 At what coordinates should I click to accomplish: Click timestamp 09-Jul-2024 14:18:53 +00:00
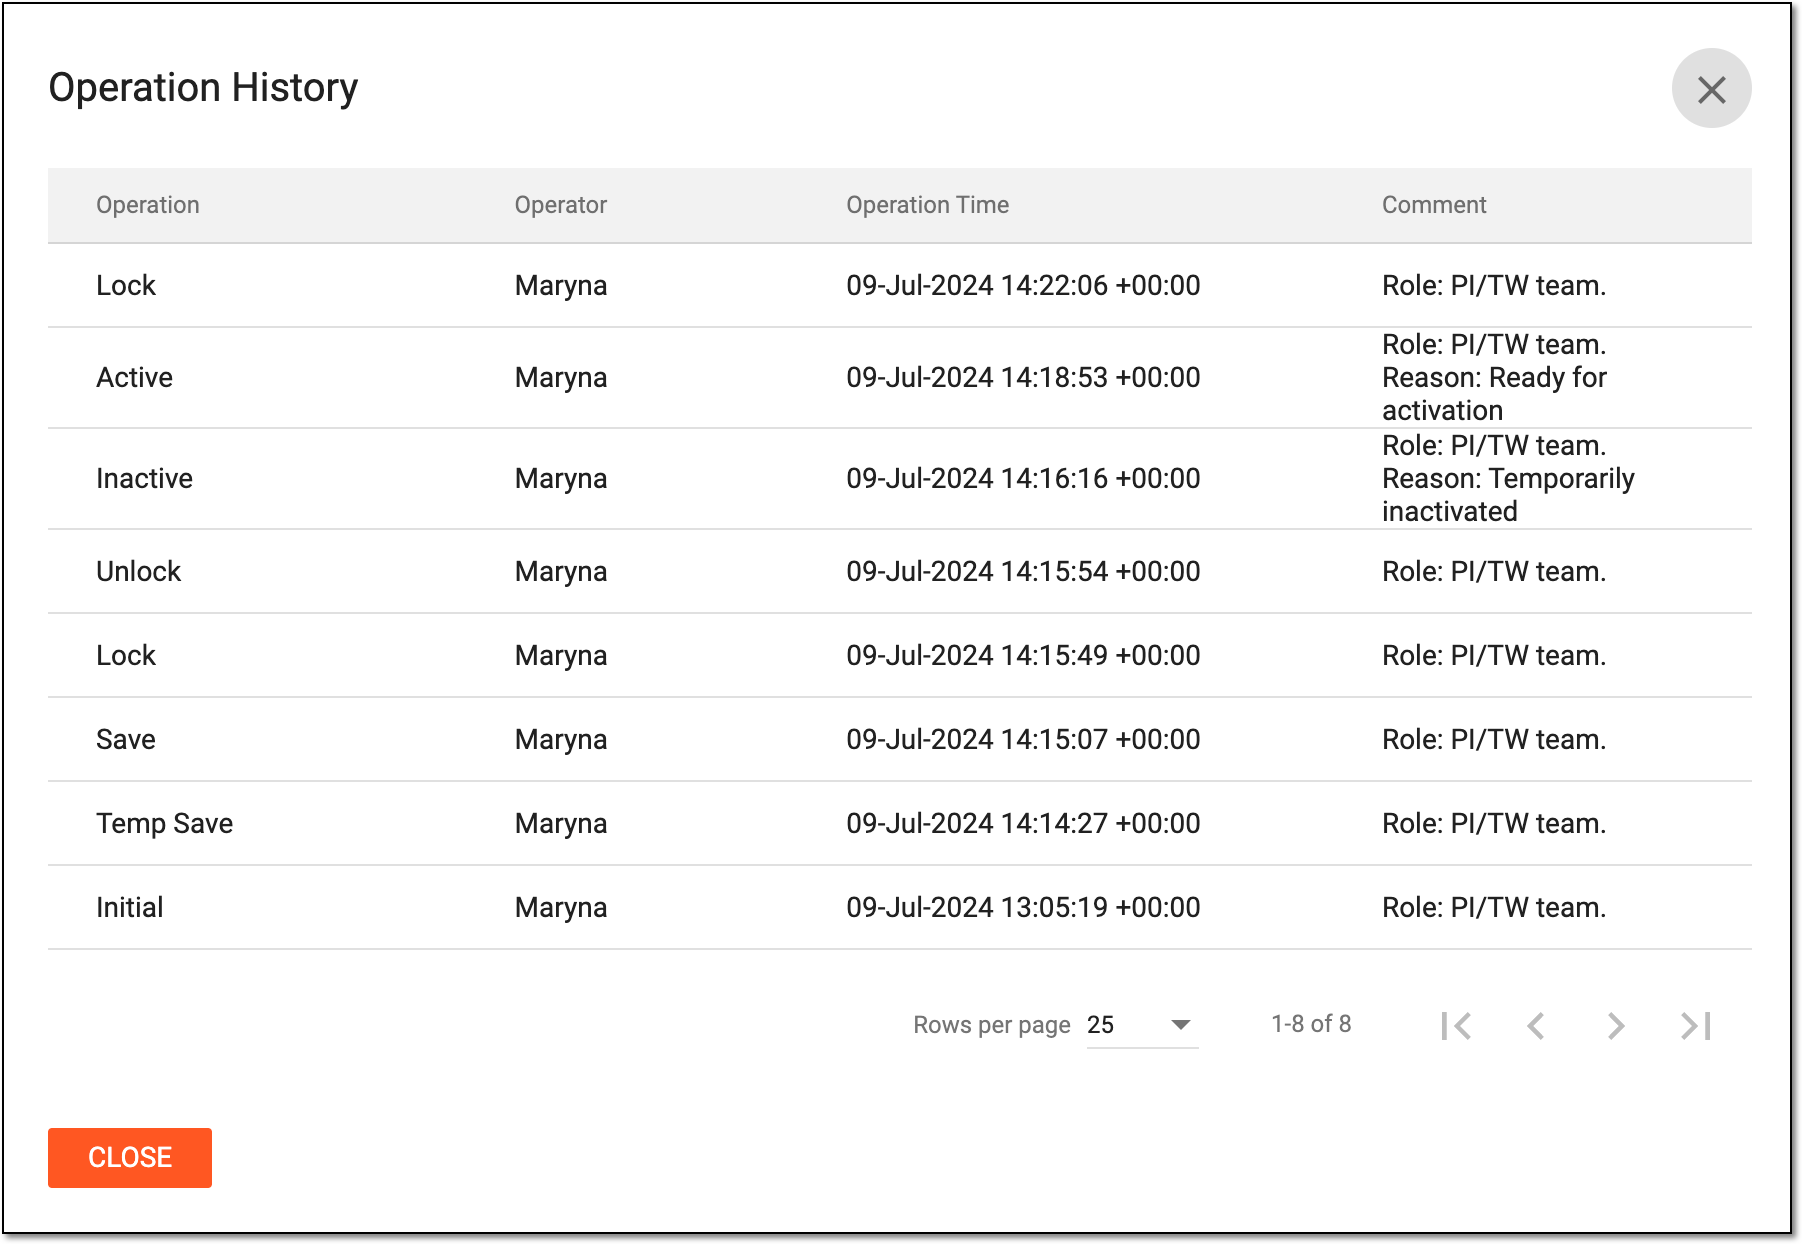coord(1023,377)
